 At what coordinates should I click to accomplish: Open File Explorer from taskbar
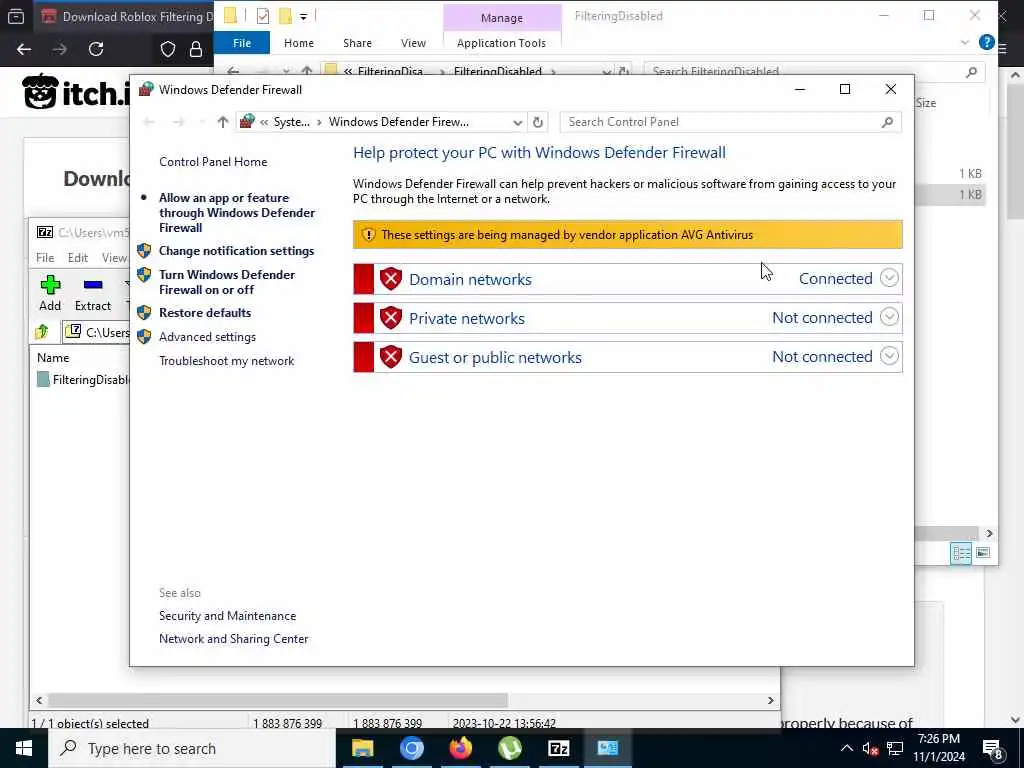tap(362, 748)
